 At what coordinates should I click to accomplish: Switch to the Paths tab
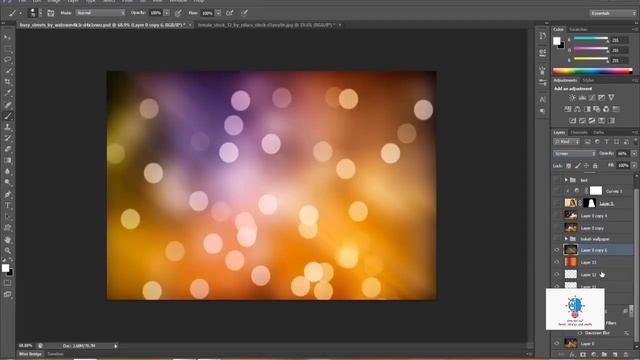point(598,132)
